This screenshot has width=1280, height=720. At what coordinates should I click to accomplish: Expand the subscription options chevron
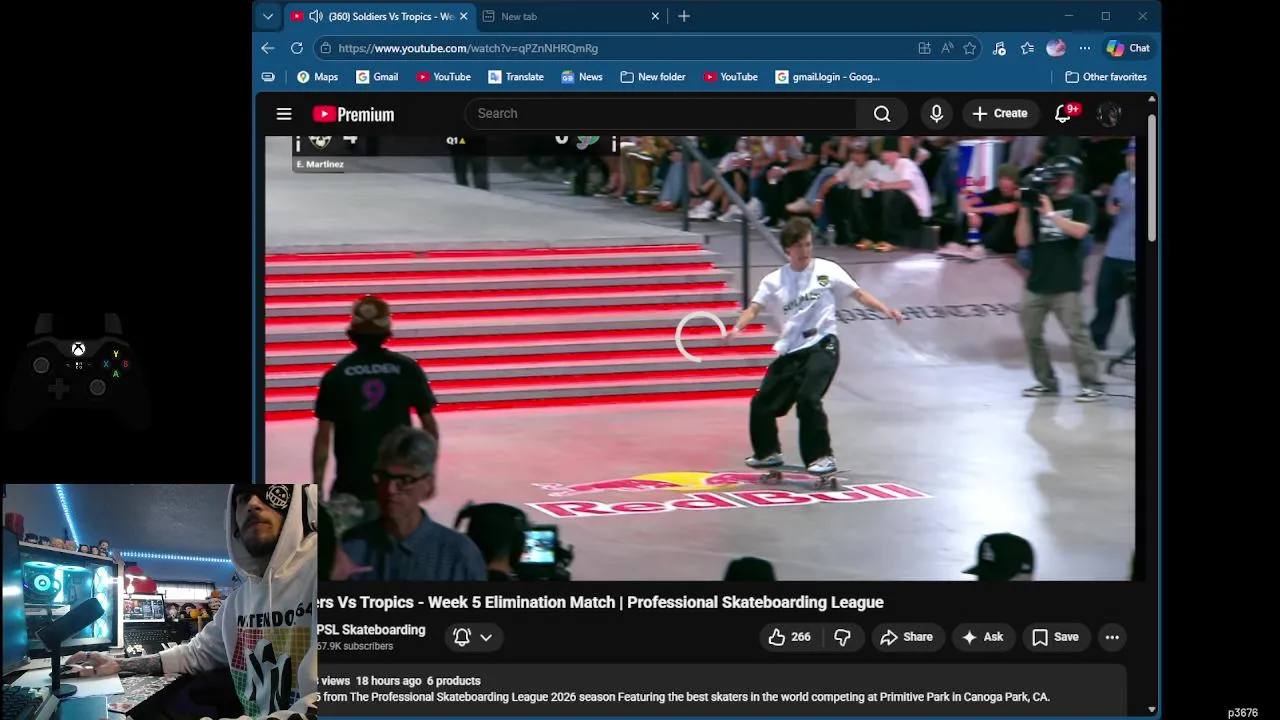(x=486, y=637)
